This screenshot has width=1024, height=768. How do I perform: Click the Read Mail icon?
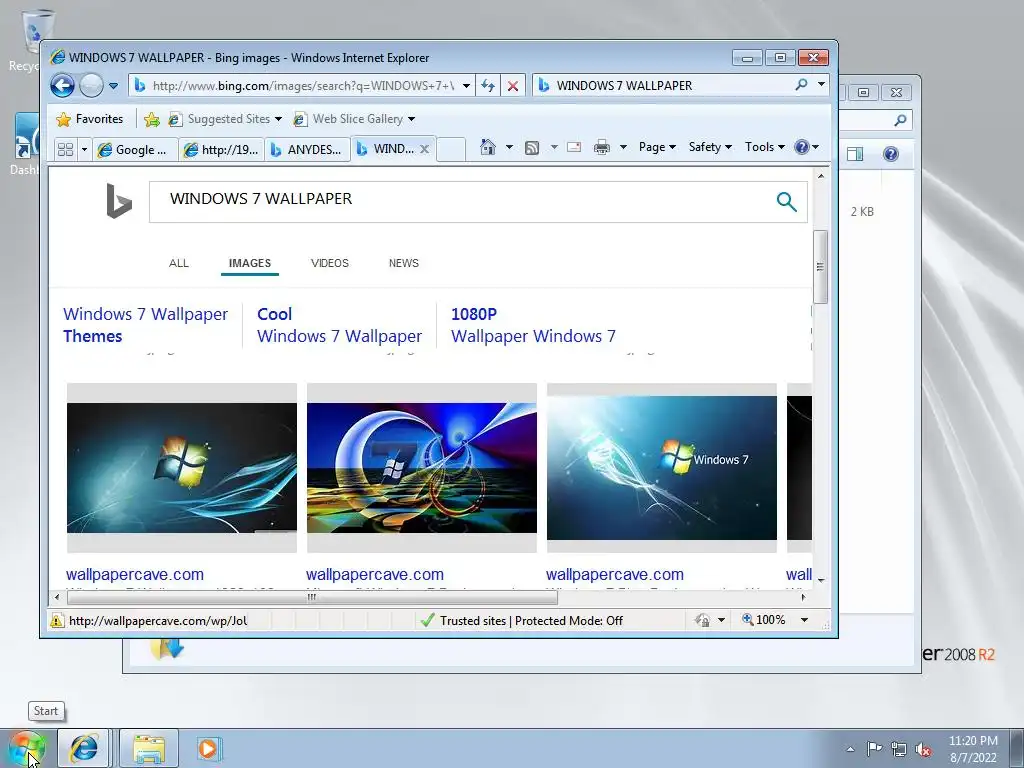click(574, 147)
